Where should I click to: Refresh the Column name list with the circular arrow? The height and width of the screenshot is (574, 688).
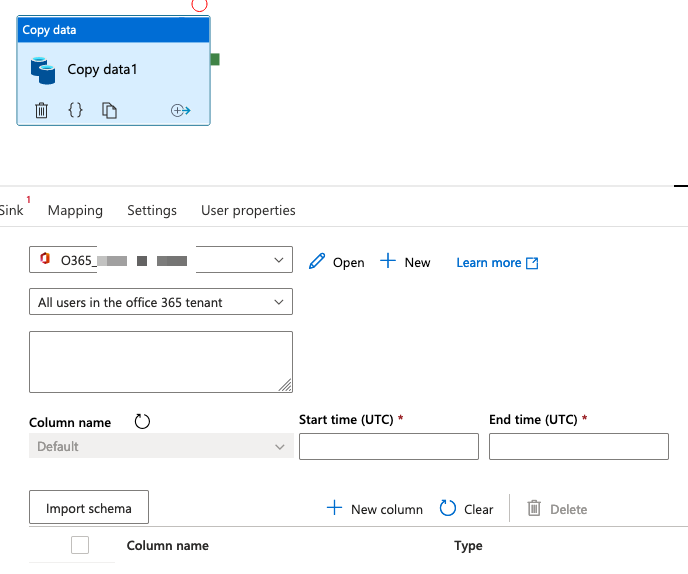point(142,422)
